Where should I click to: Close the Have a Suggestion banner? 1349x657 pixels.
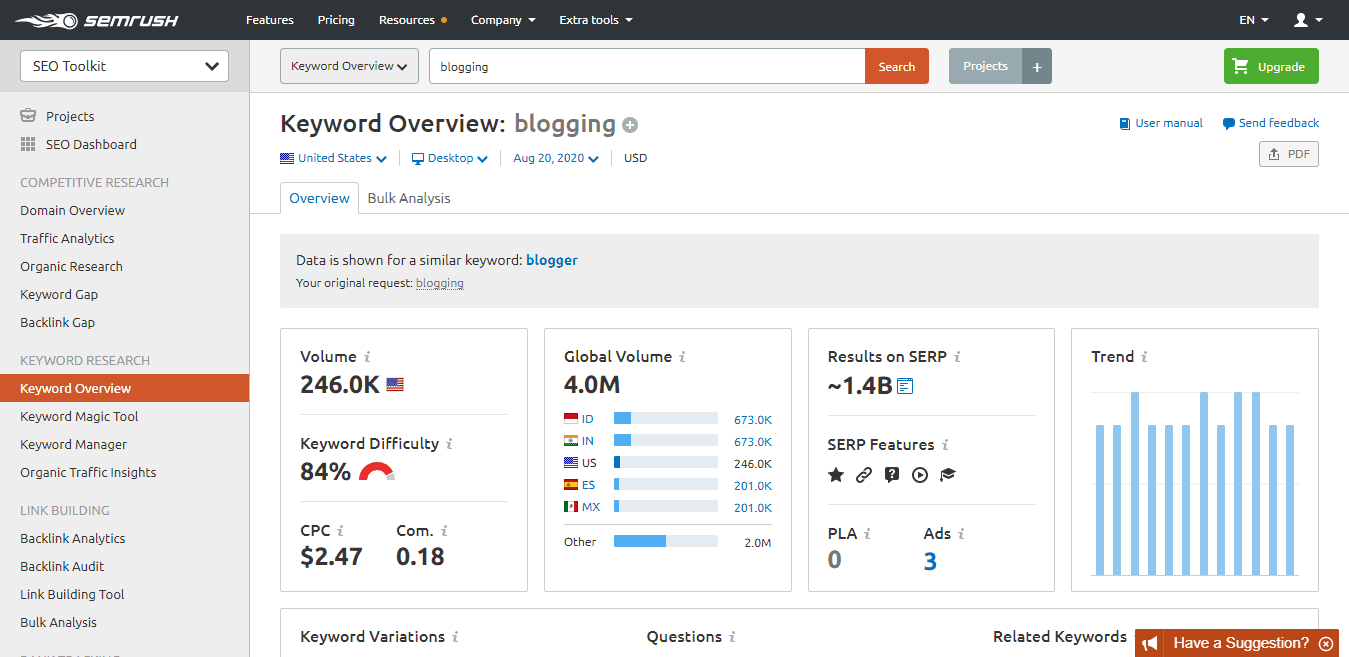[x=1326, y=643]
